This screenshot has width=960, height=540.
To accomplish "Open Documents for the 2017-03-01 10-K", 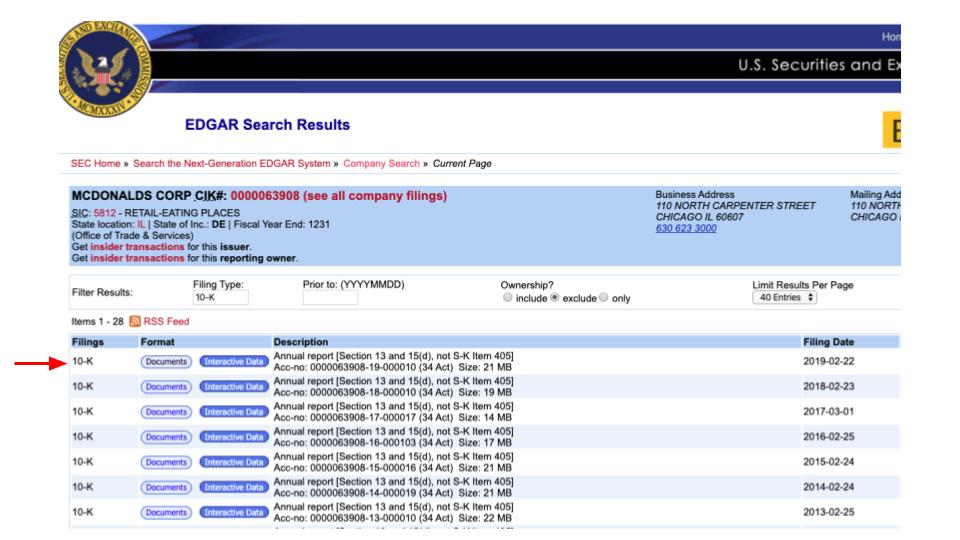I will tap(166, 412).
